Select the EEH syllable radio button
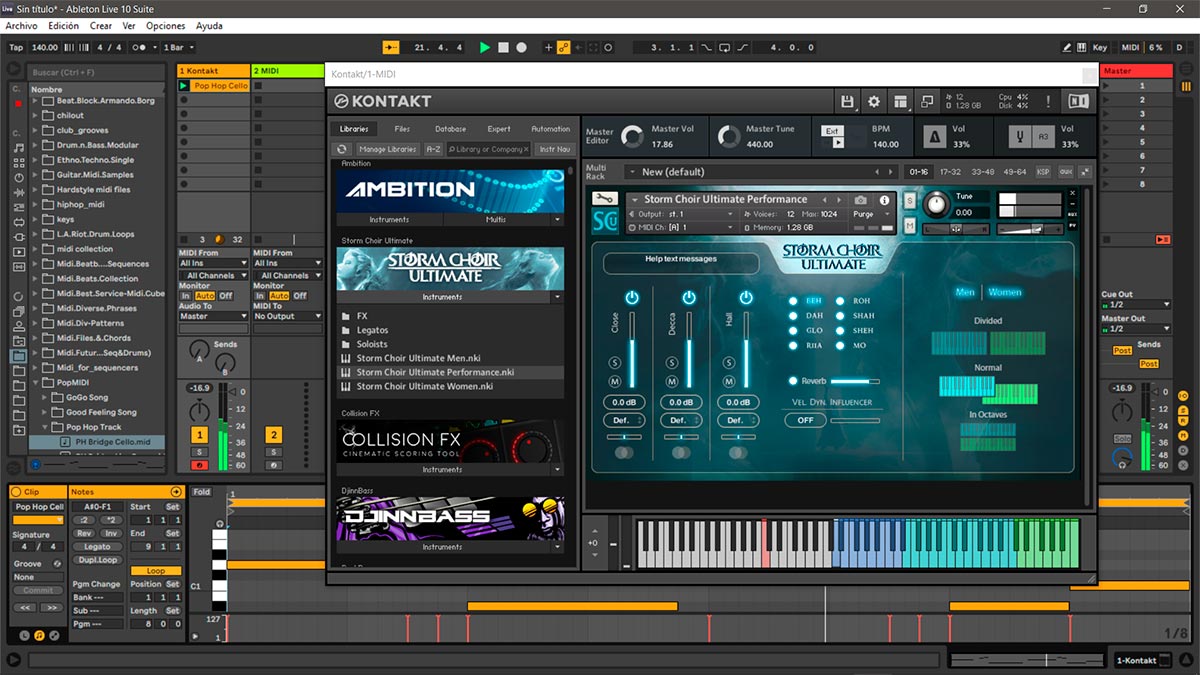Screen dimensions: 1200x675 point(793,301)
